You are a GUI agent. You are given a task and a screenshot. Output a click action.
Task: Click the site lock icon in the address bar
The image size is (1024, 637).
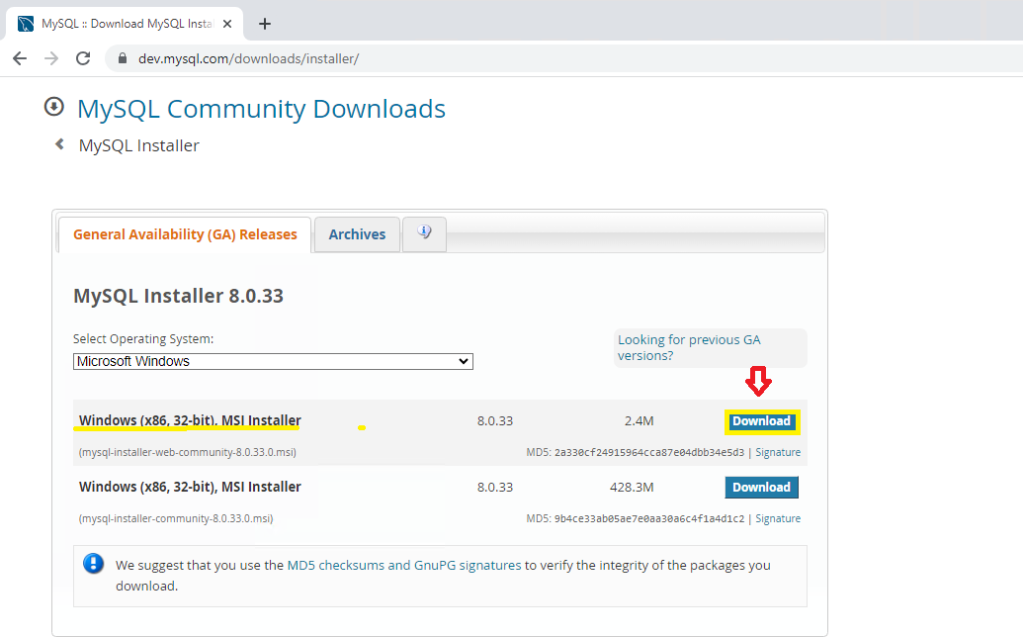(122, 59)
